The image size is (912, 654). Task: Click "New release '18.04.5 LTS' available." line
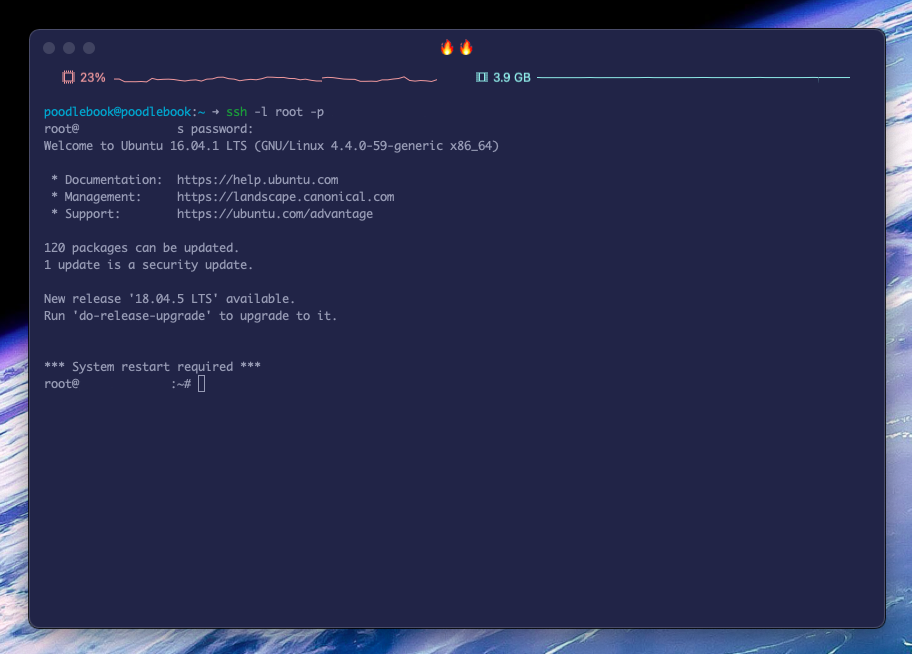(x=169, y=298)
